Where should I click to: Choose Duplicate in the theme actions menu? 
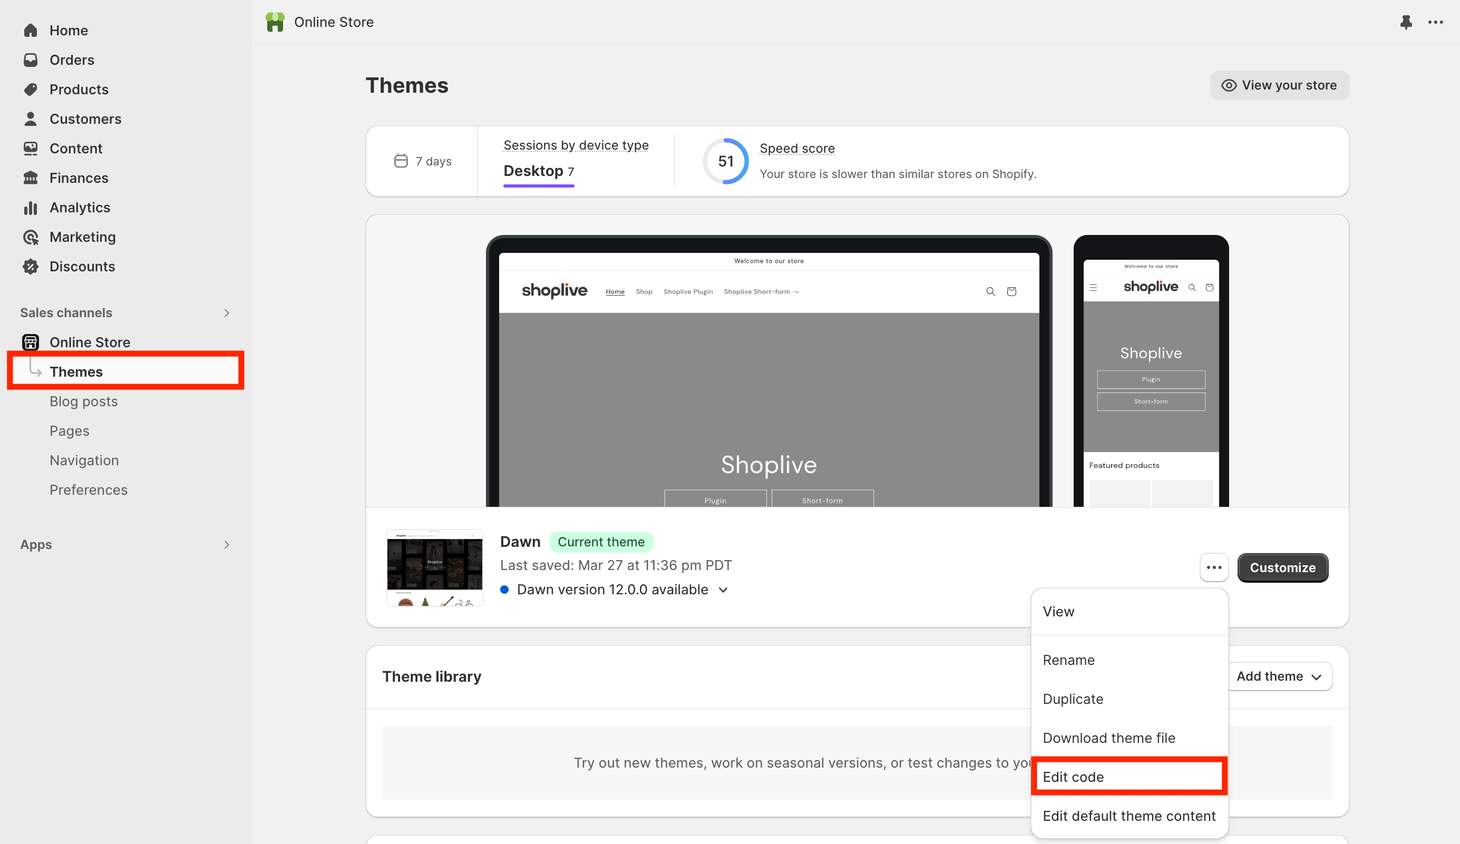[1130, 699]
